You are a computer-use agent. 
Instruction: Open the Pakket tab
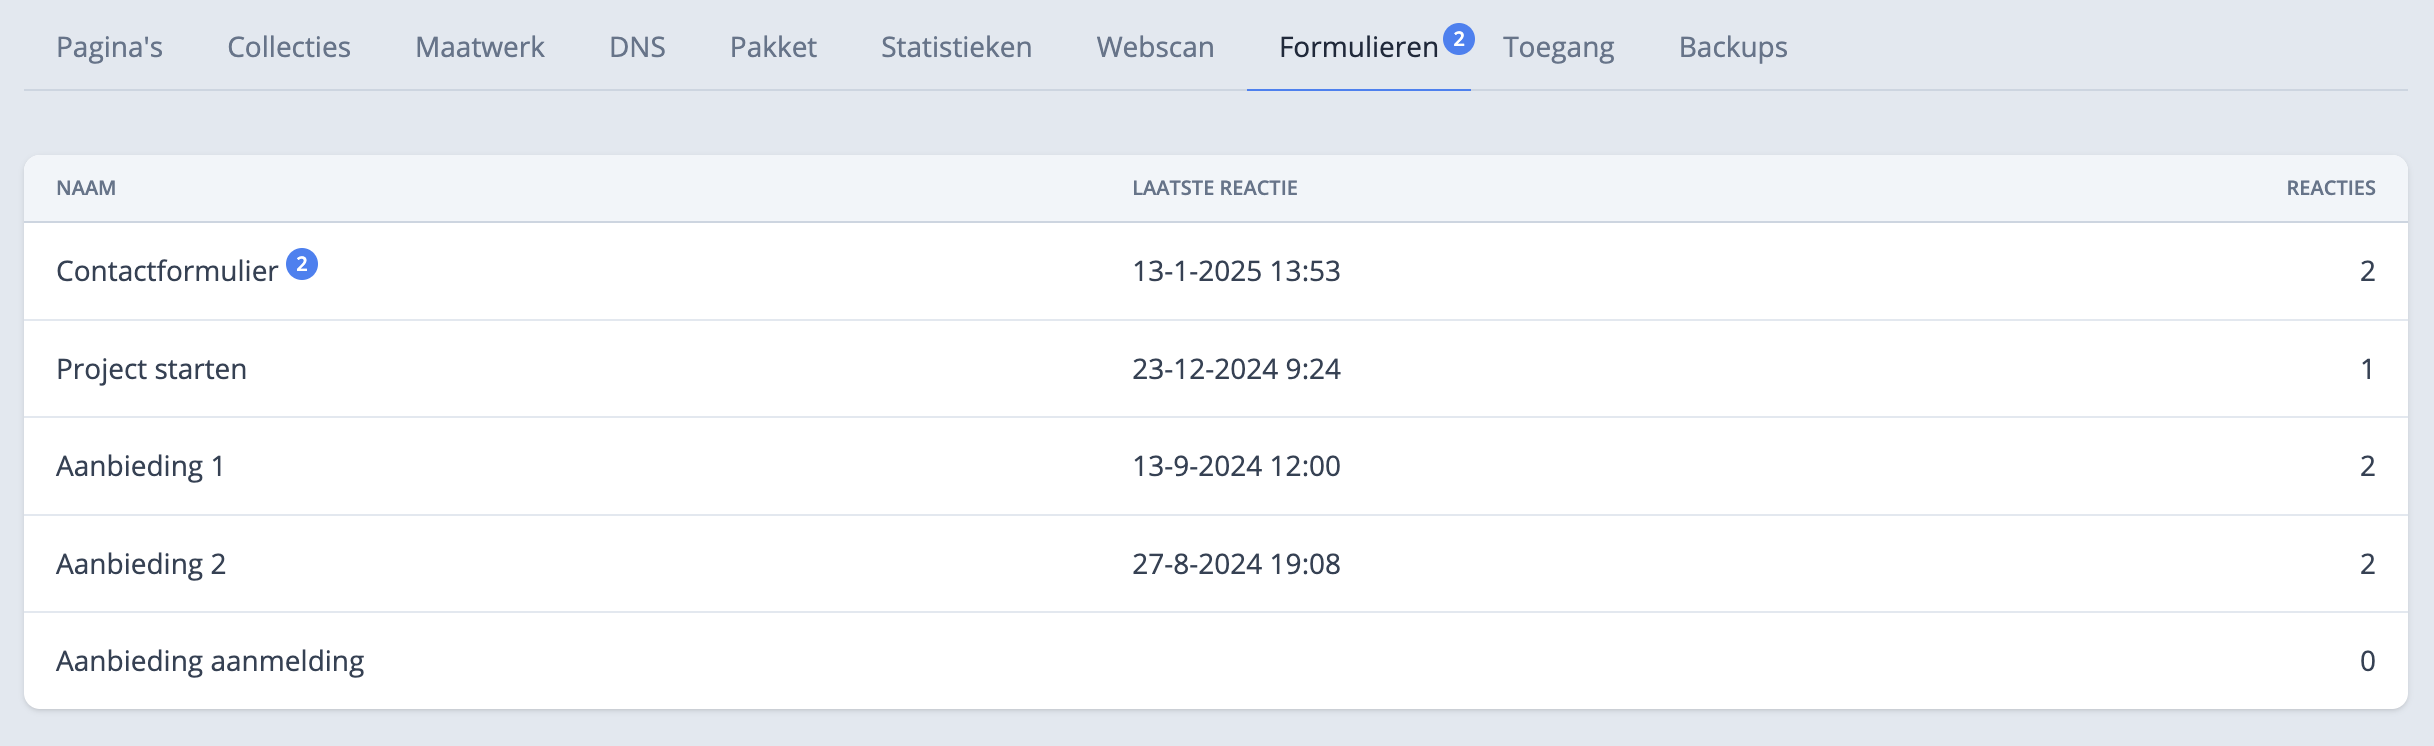coord(772,46)
